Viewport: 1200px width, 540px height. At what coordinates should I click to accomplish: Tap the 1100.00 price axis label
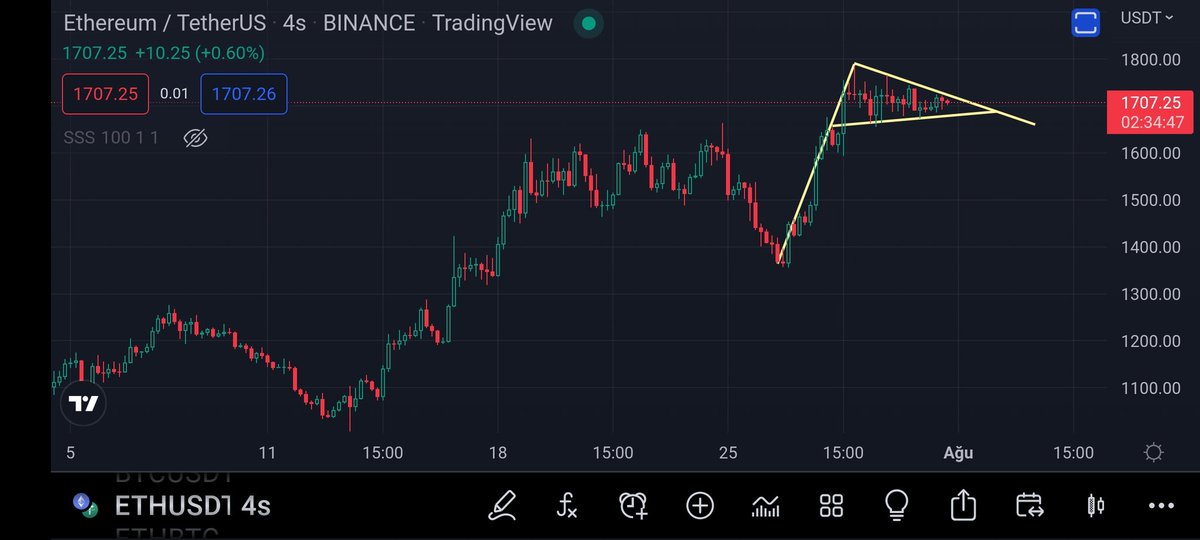pyautogui.click(x=1150, y=388)
